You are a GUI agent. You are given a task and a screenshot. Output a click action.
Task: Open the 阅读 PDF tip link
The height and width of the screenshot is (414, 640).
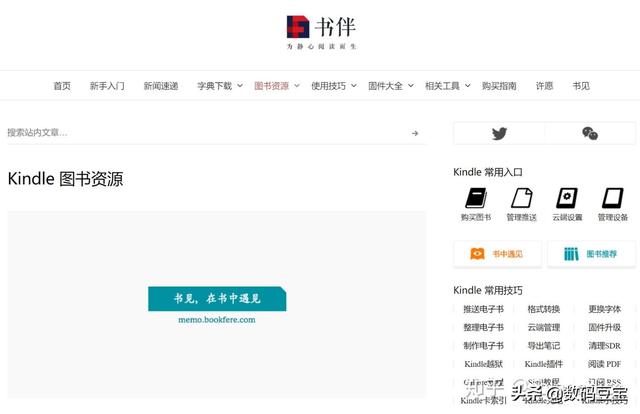coord(604,364)
